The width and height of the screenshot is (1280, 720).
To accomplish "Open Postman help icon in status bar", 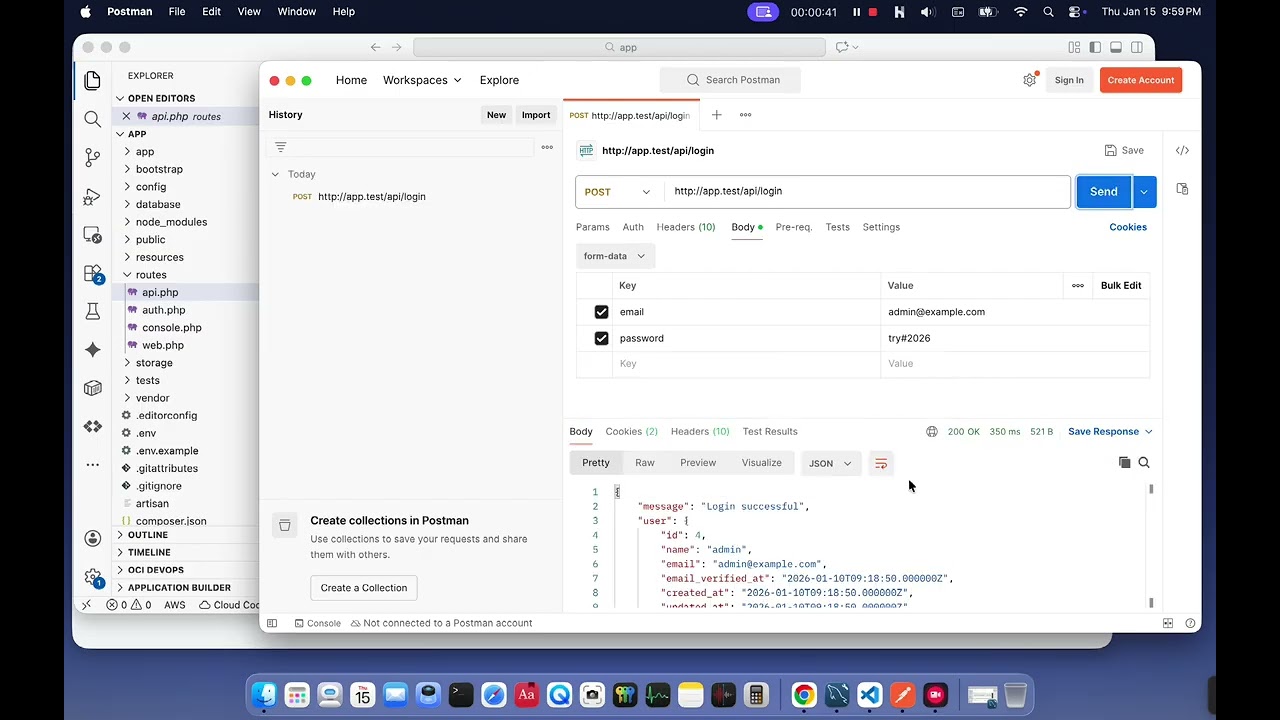I will [x=1190, y=623].
